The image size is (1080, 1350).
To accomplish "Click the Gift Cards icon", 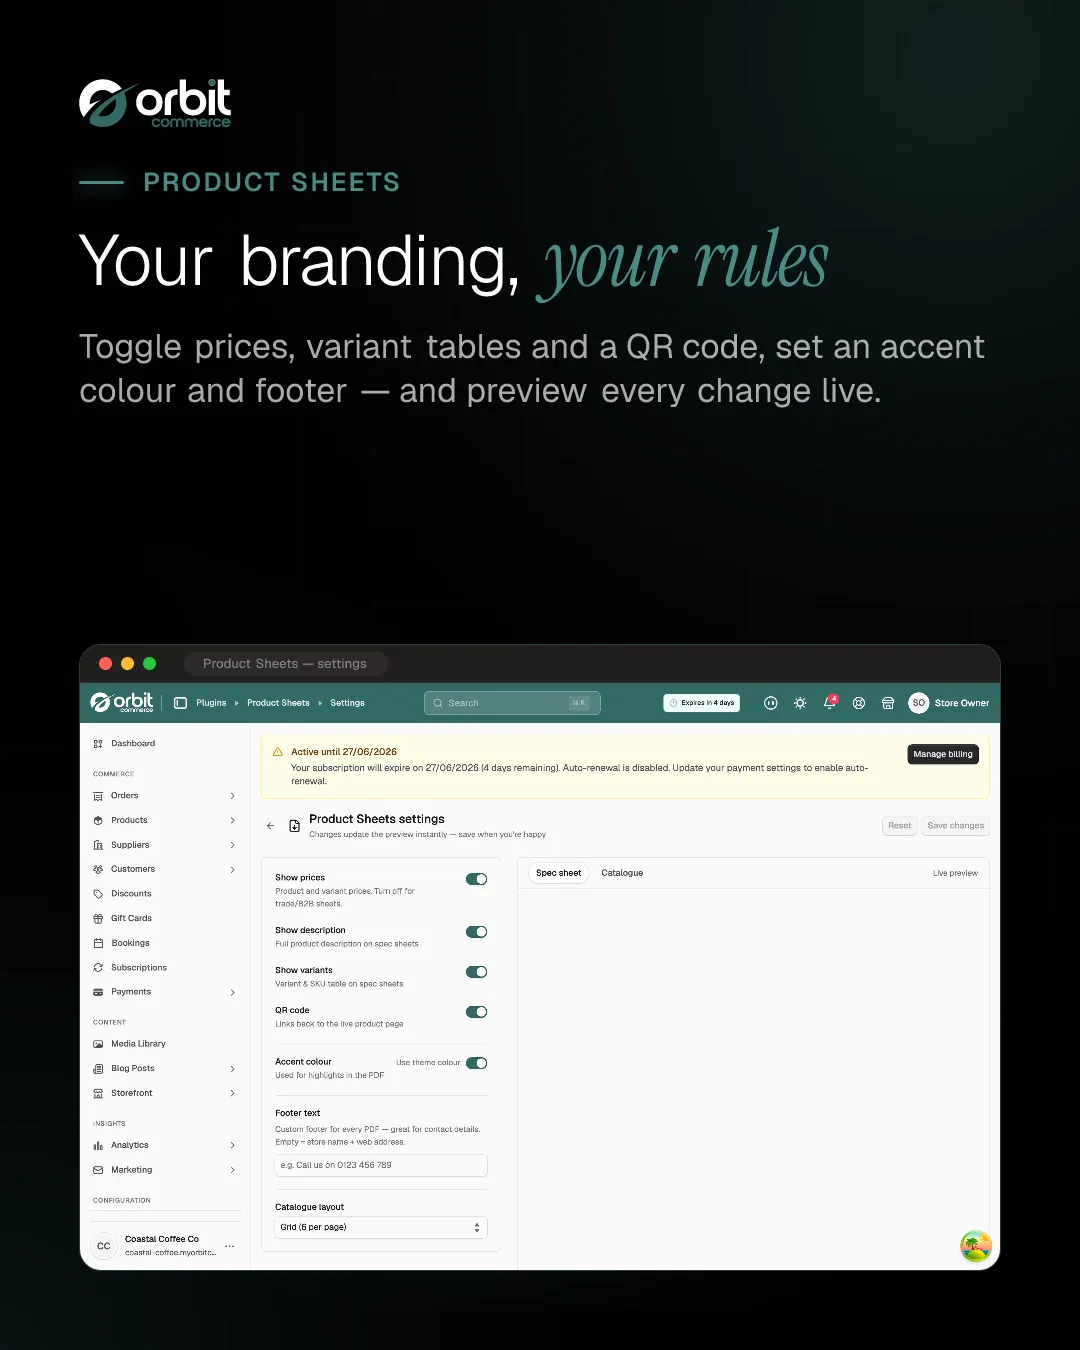I will 98,918.
